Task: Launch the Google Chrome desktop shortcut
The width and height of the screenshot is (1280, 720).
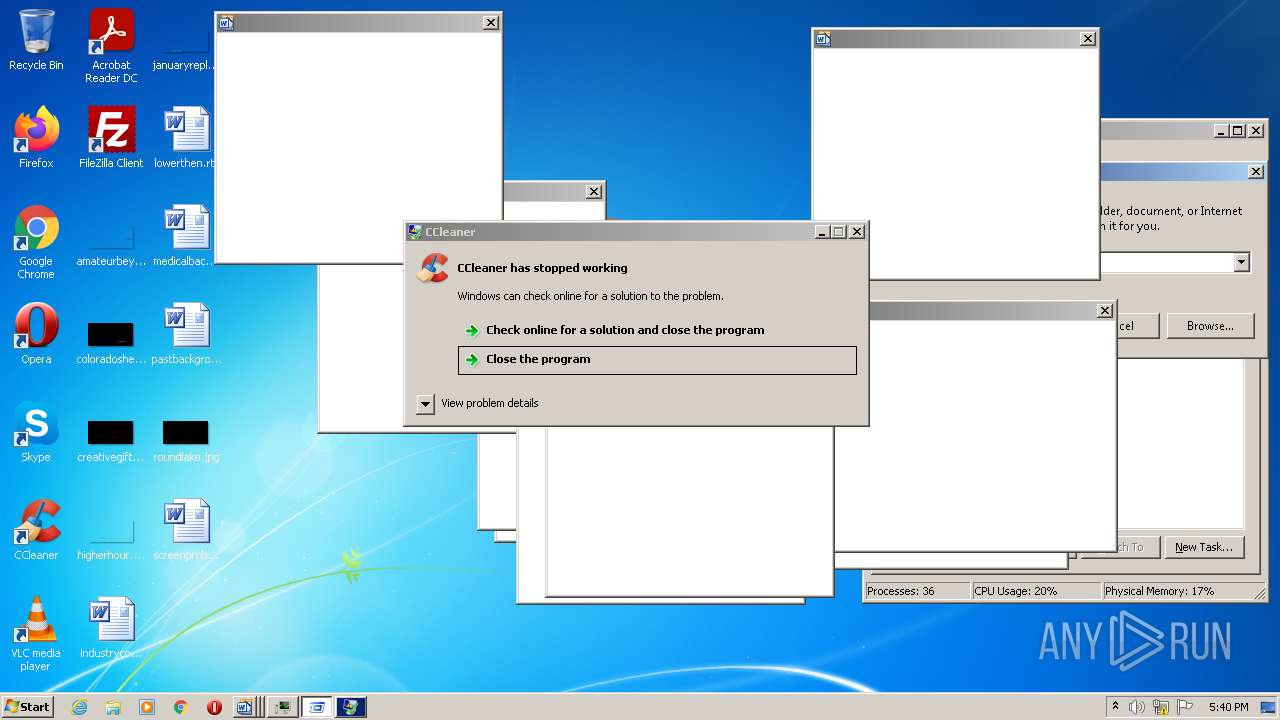Action: coord(36,242)
